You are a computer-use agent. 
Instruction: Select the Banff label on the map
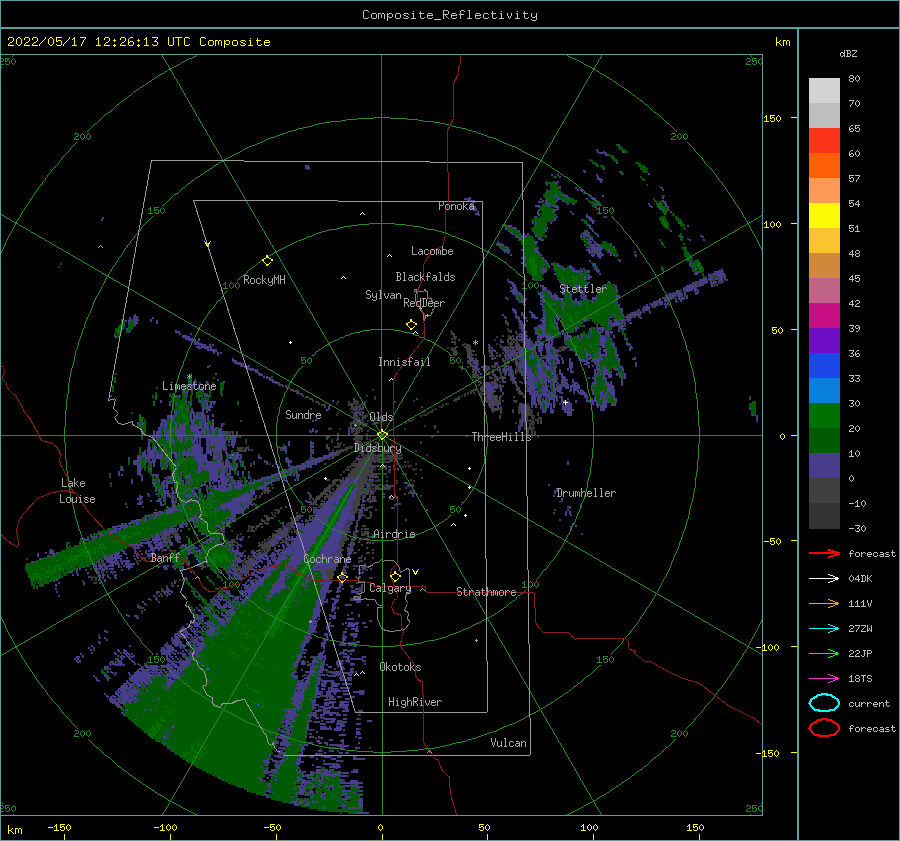pos(165,558)
